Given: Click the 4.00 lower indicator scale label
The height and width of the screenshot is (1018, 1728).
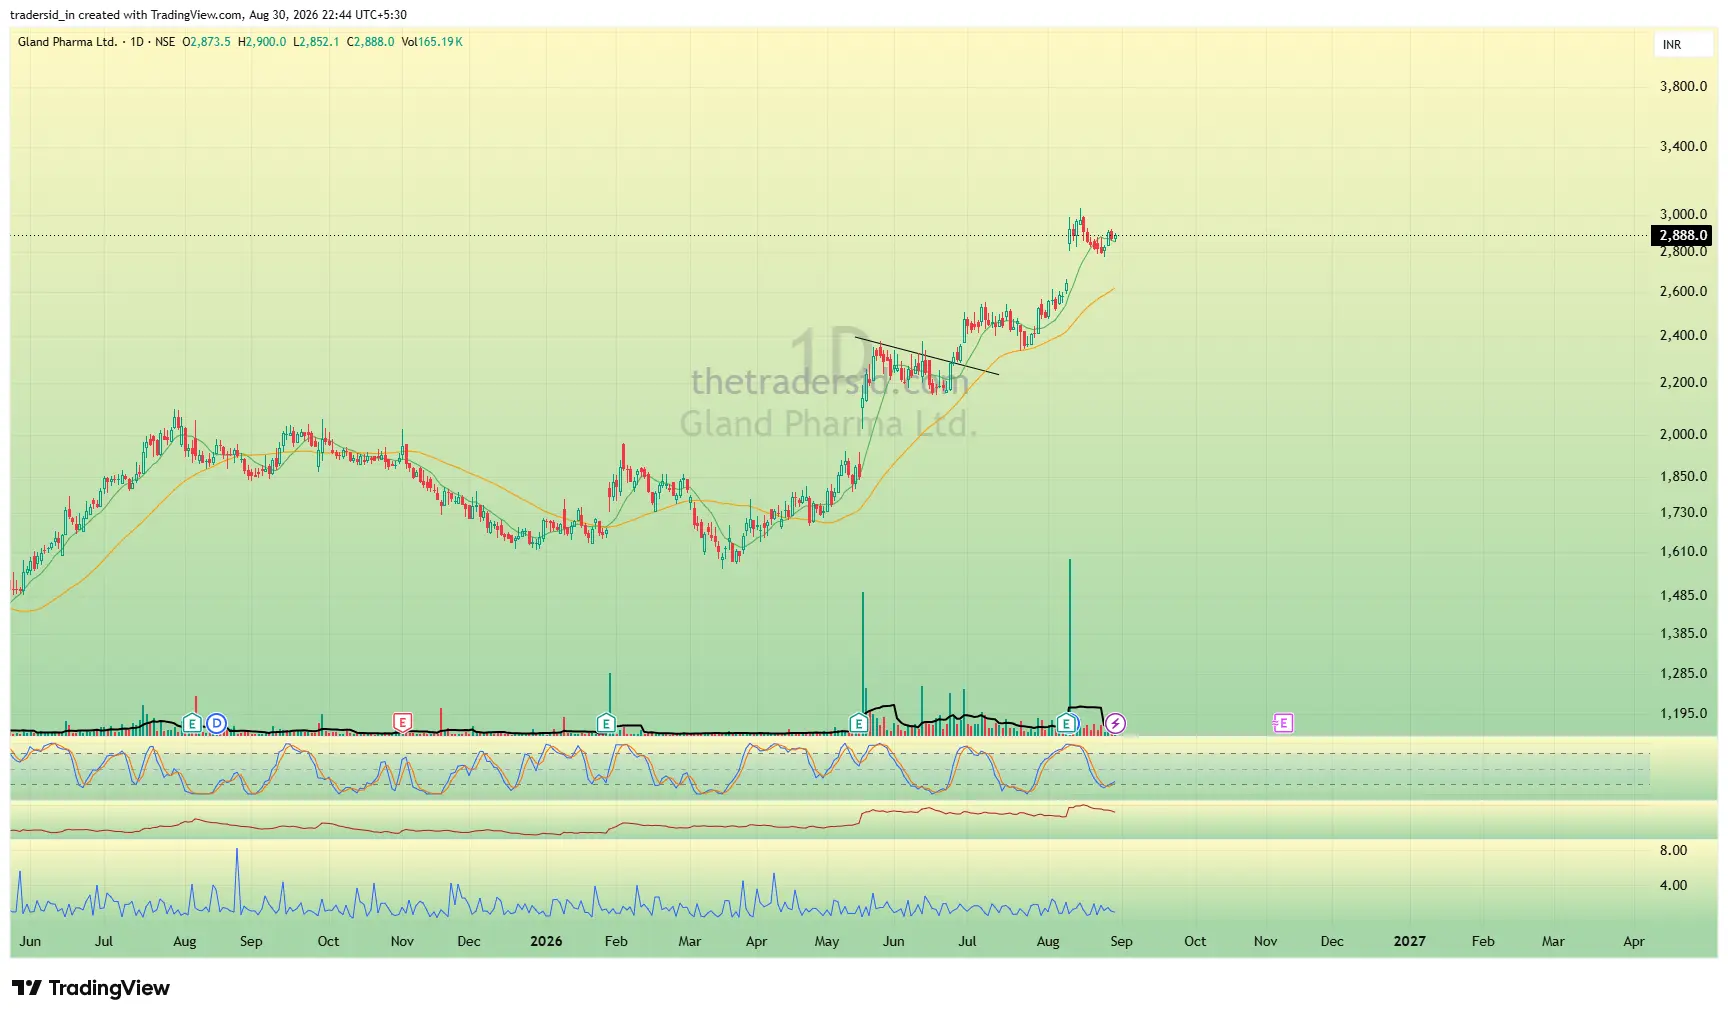Looking at the screenshot, I should [1673, 885].
